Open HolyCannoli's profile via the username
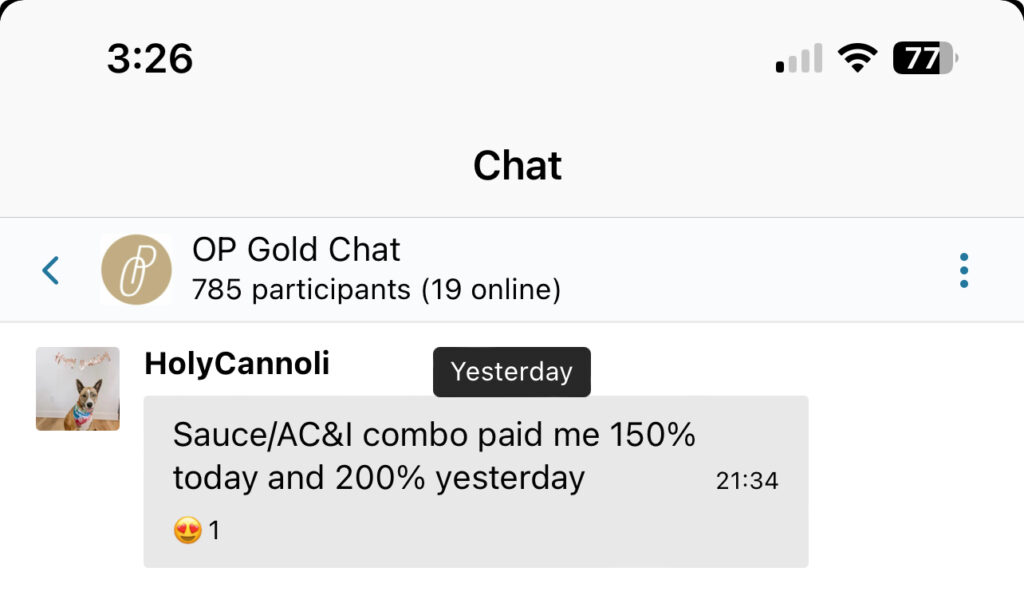The width and height of the screenshot is (1024, 603). [237, 364]
